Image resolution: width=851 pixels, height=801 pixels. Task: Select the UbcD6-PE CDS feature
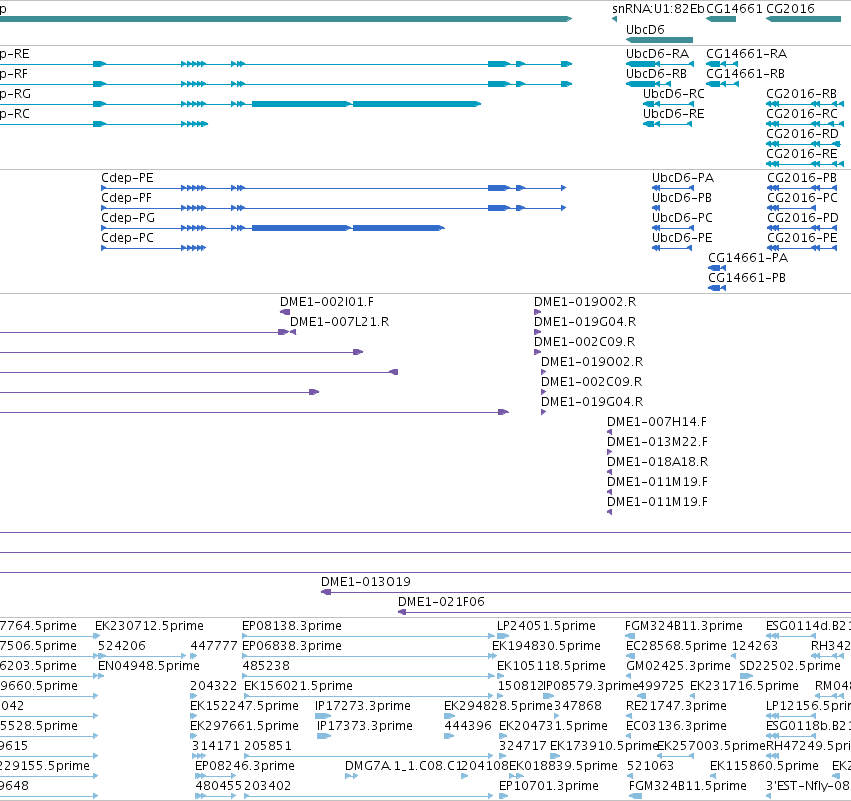pyautogui.click(x=672, y=248)
